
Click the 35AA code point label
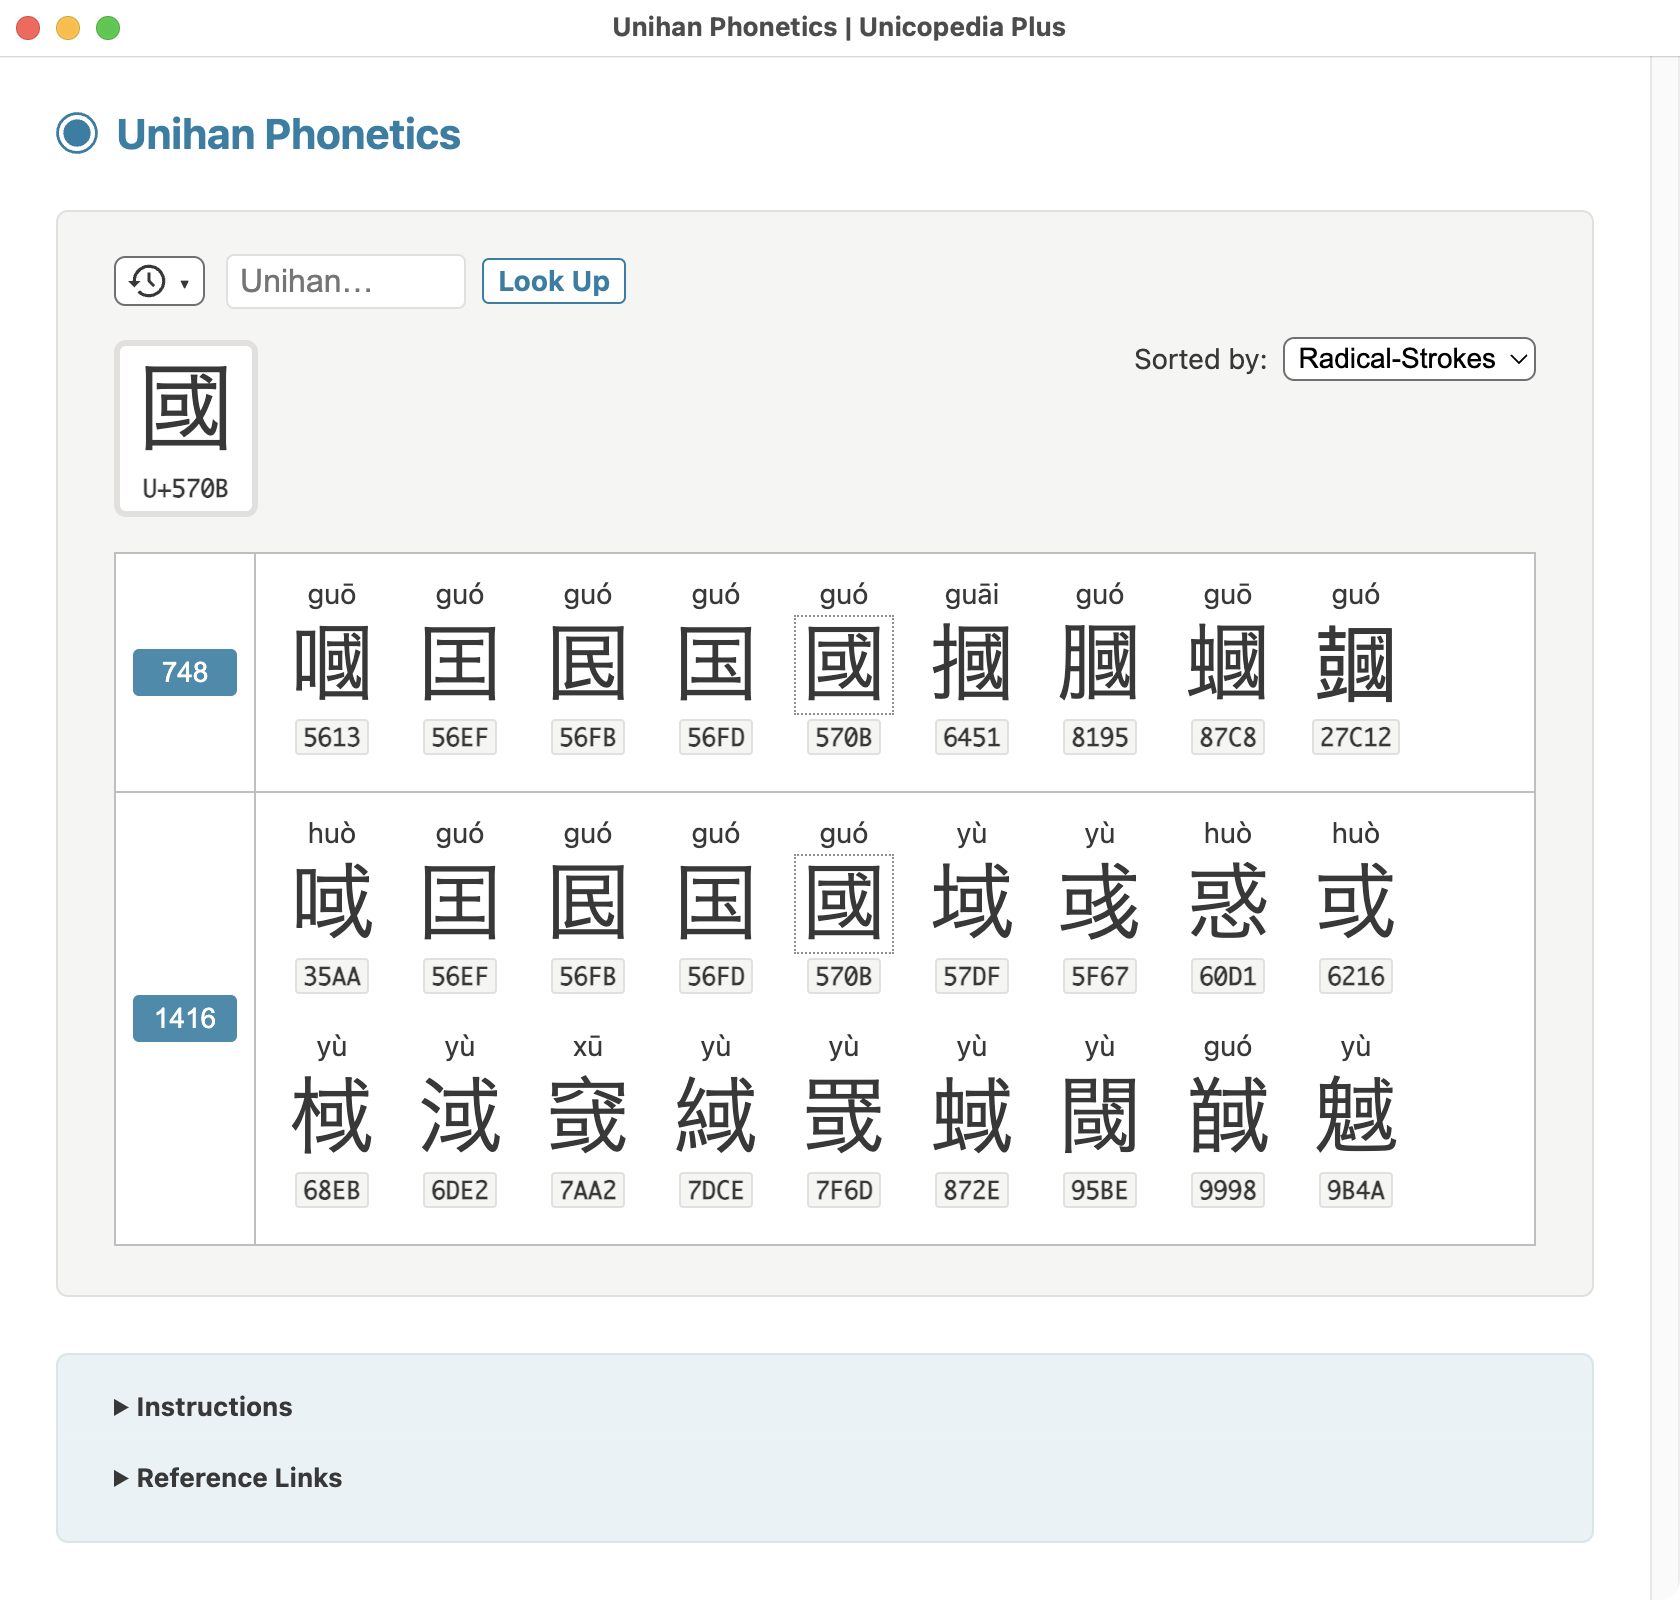[332, 976]
